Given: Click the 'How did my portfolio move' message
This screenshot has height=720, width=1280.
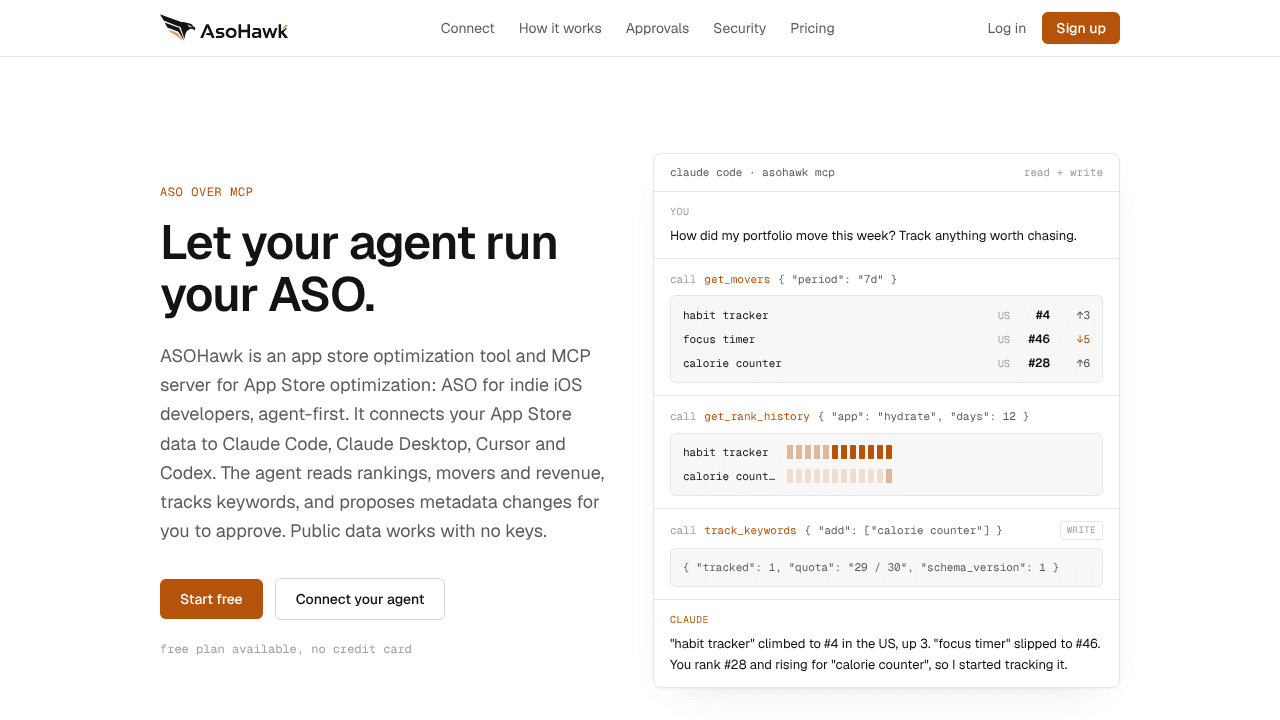Looking at the screenshot, I should click(x=873, y=236).
